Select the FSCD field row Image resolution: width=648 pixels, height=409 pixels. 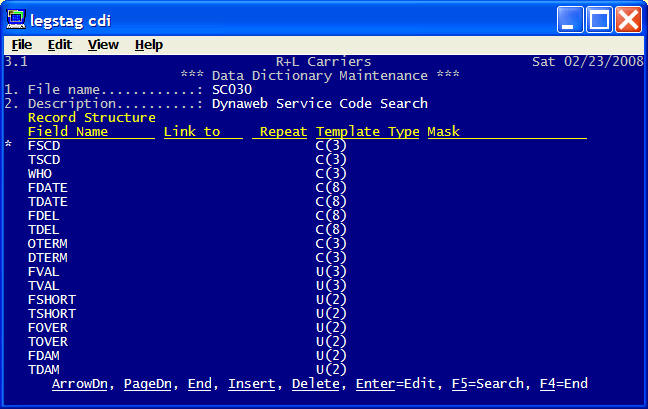[44, 146]
